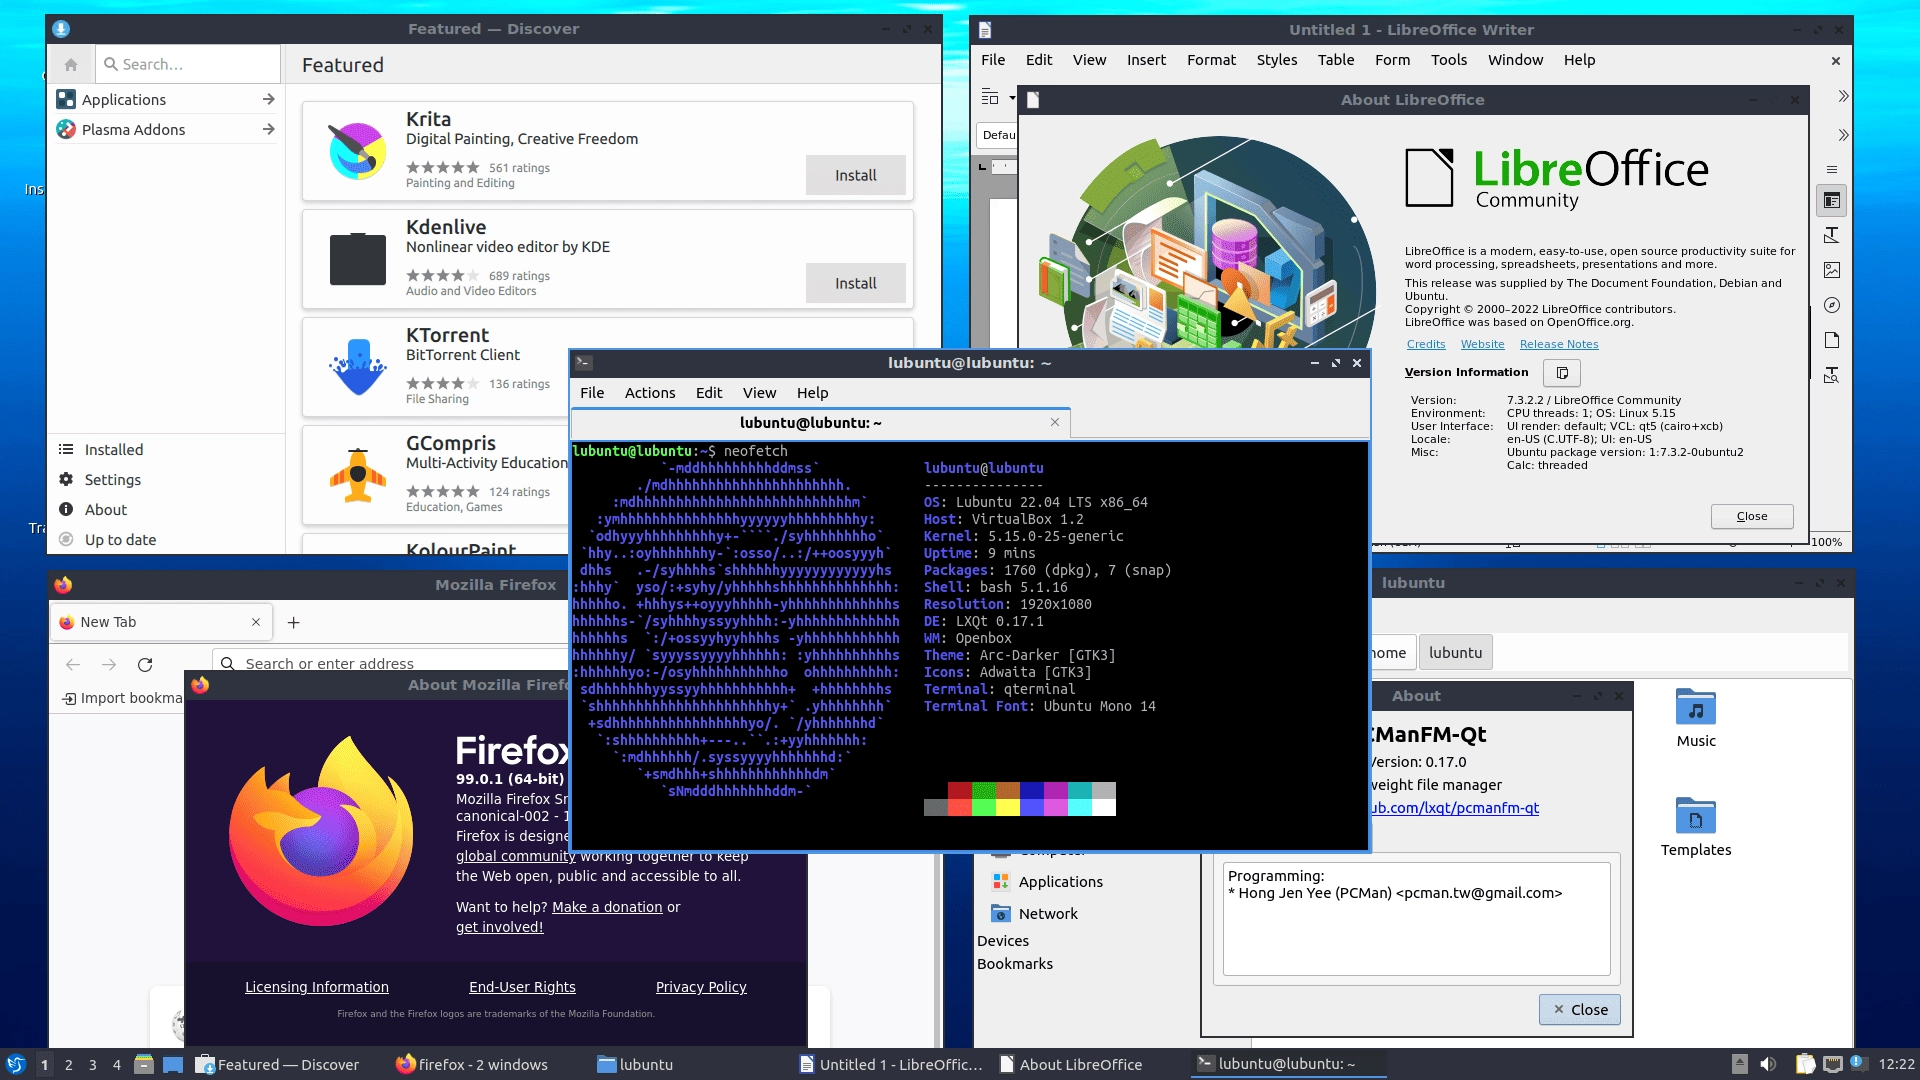Expand Writer first toolbar overflow chevron
1920x1080 pixels.
coord(1843,97)
